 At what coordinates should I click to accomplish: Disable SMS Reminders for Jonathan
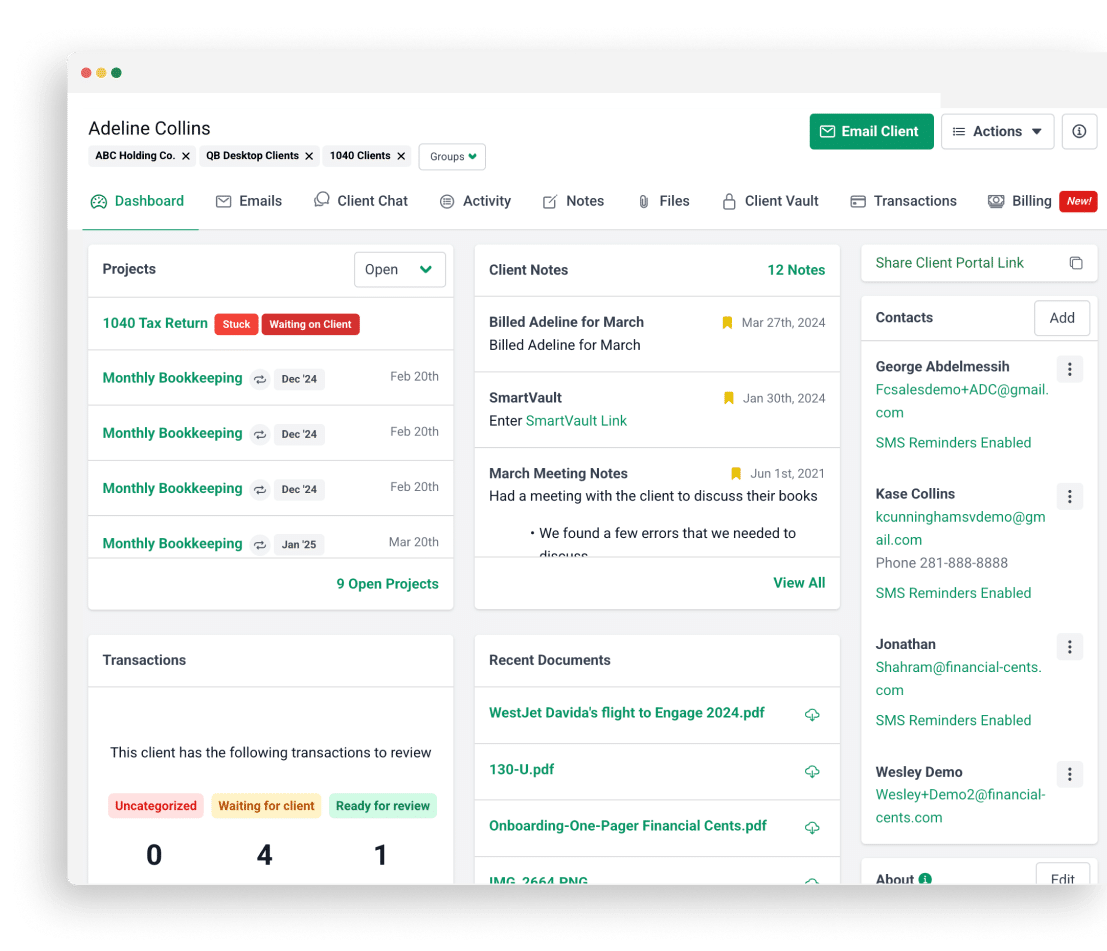coord(953,720)
